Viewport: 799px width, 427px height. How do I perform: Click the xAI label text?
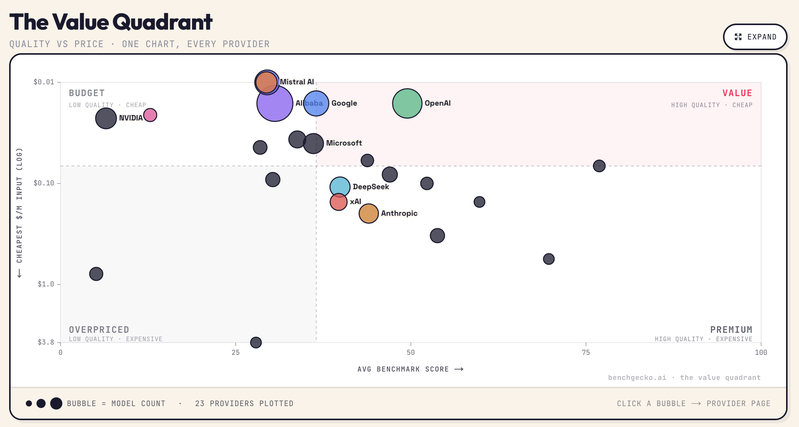pyautogui.click(x=355, y=202)
